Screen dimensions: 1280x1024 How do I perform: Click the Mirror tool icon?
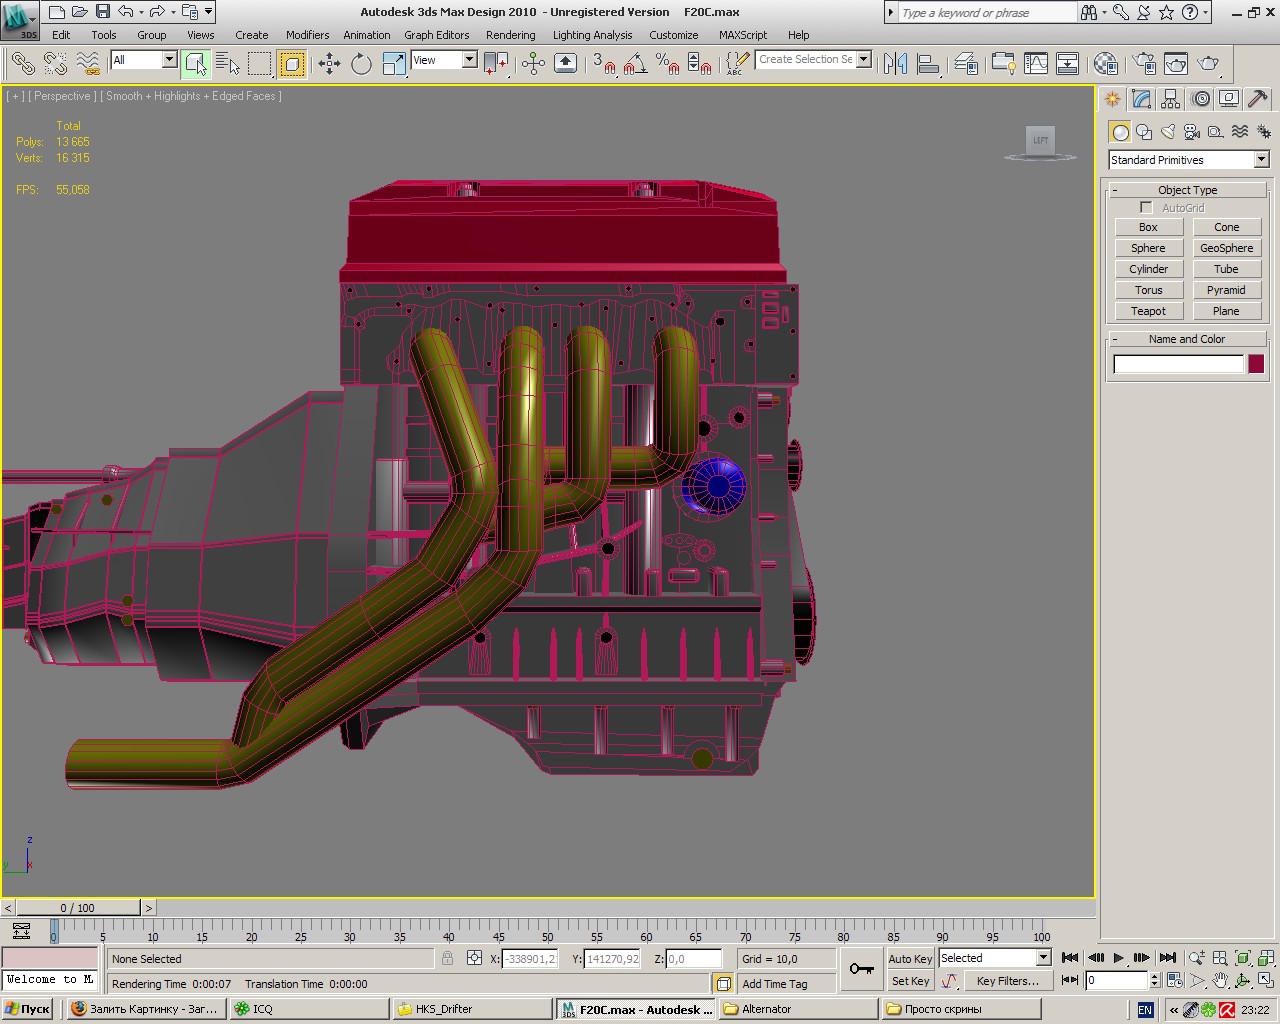[895, 64]
